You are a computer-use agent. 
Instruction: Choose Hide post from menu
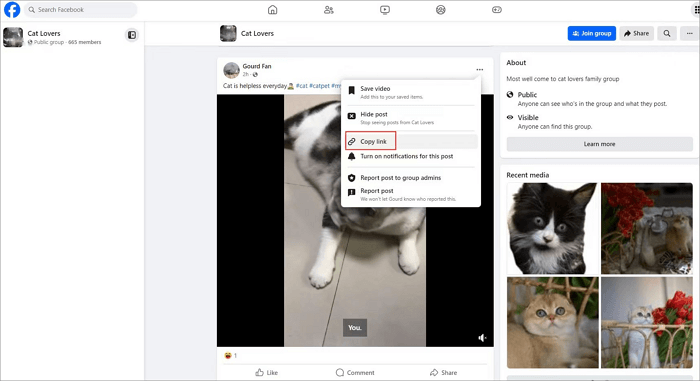[411, 118]
